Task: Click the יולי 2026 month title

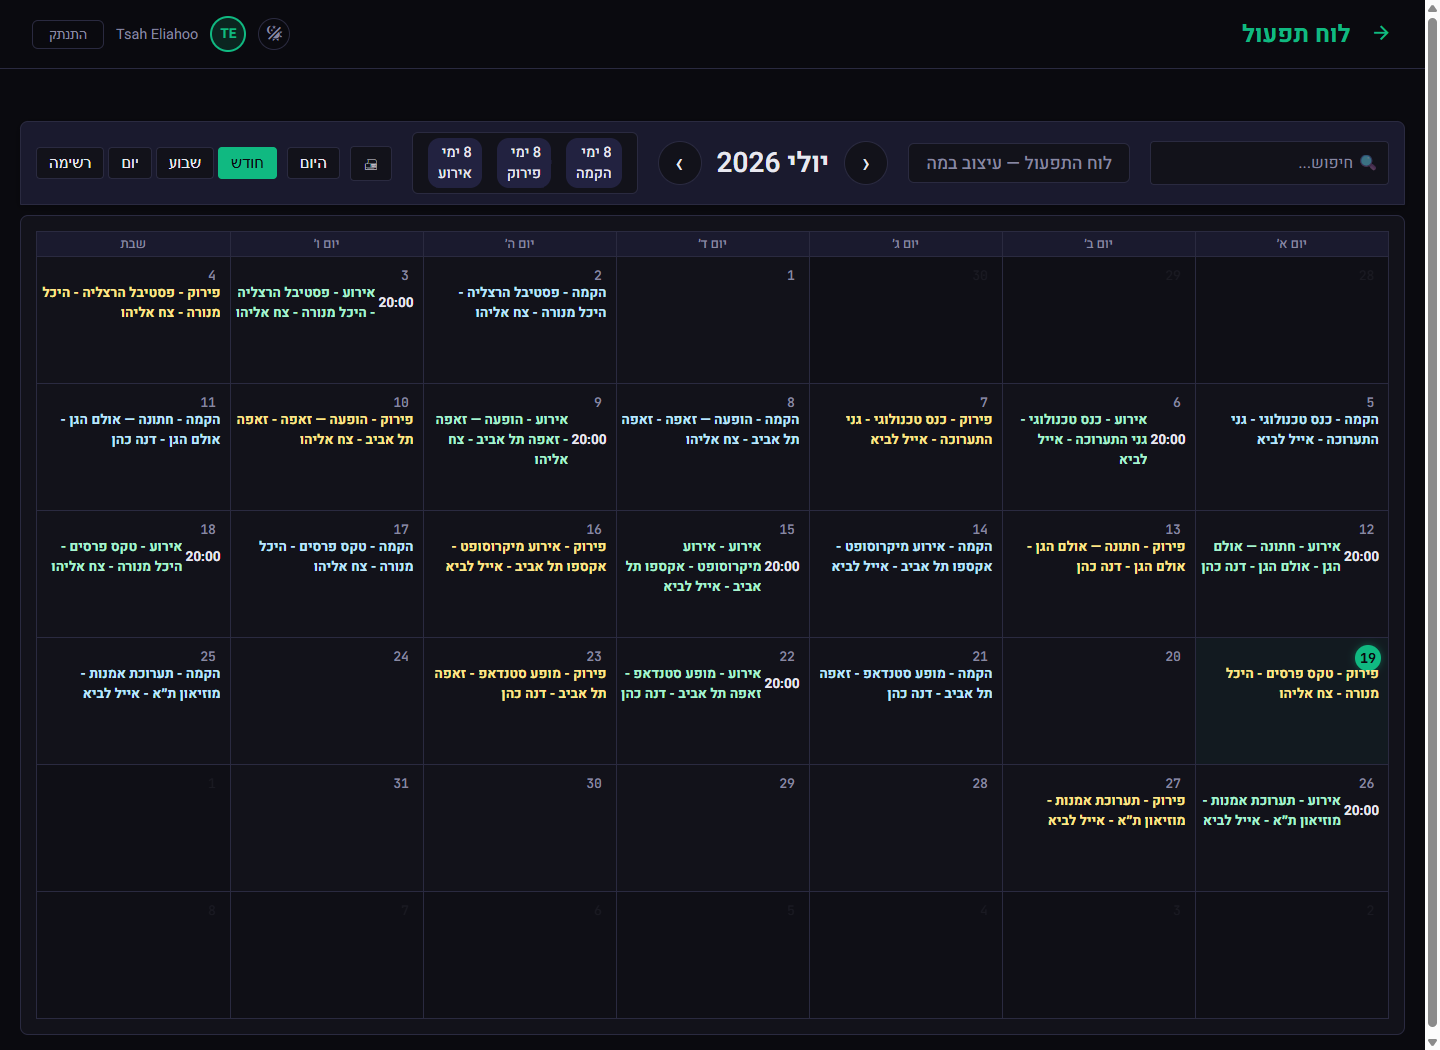Action: [772, 162]
